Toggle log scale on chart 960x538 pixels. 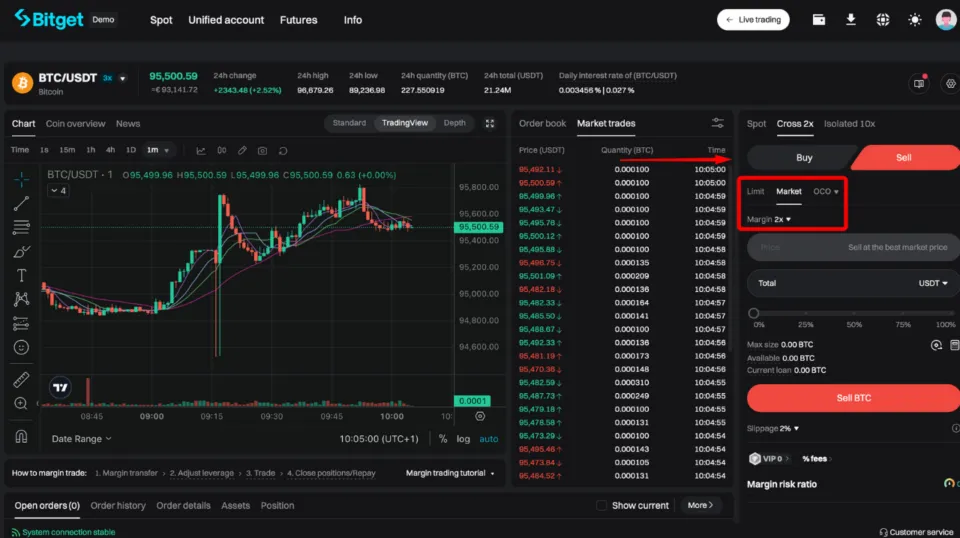(x=464, y=439)
